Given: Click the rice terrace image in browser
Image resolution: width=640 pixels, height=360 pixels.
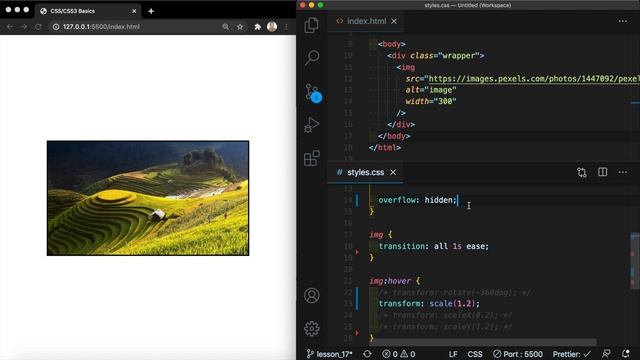Looking at the screenshot, I should click(148, 198).
